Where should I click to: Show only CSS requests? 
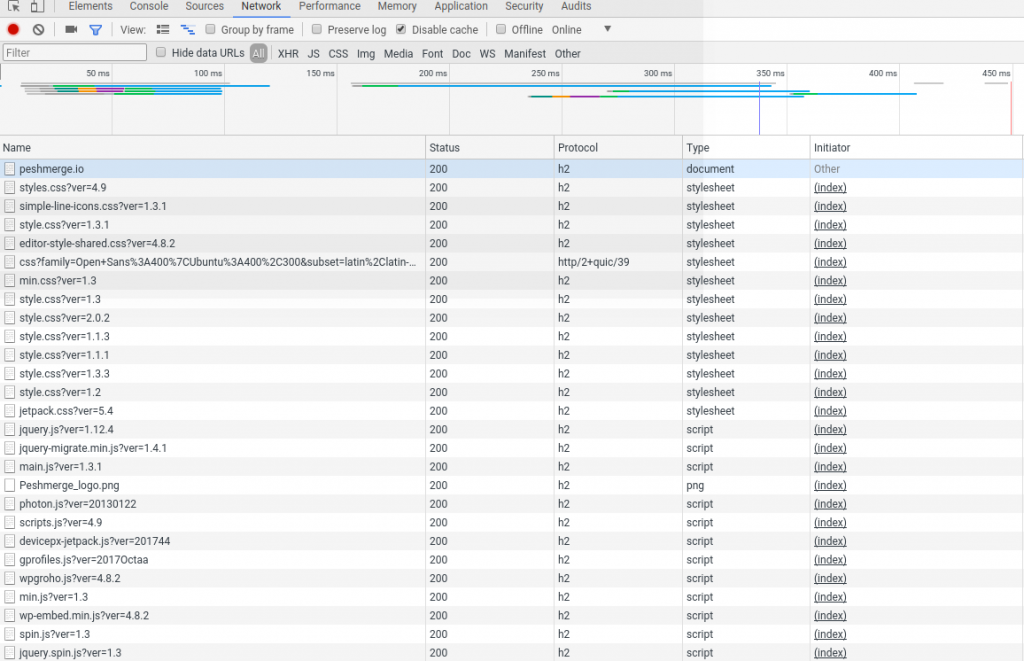(x=338, y=54)
